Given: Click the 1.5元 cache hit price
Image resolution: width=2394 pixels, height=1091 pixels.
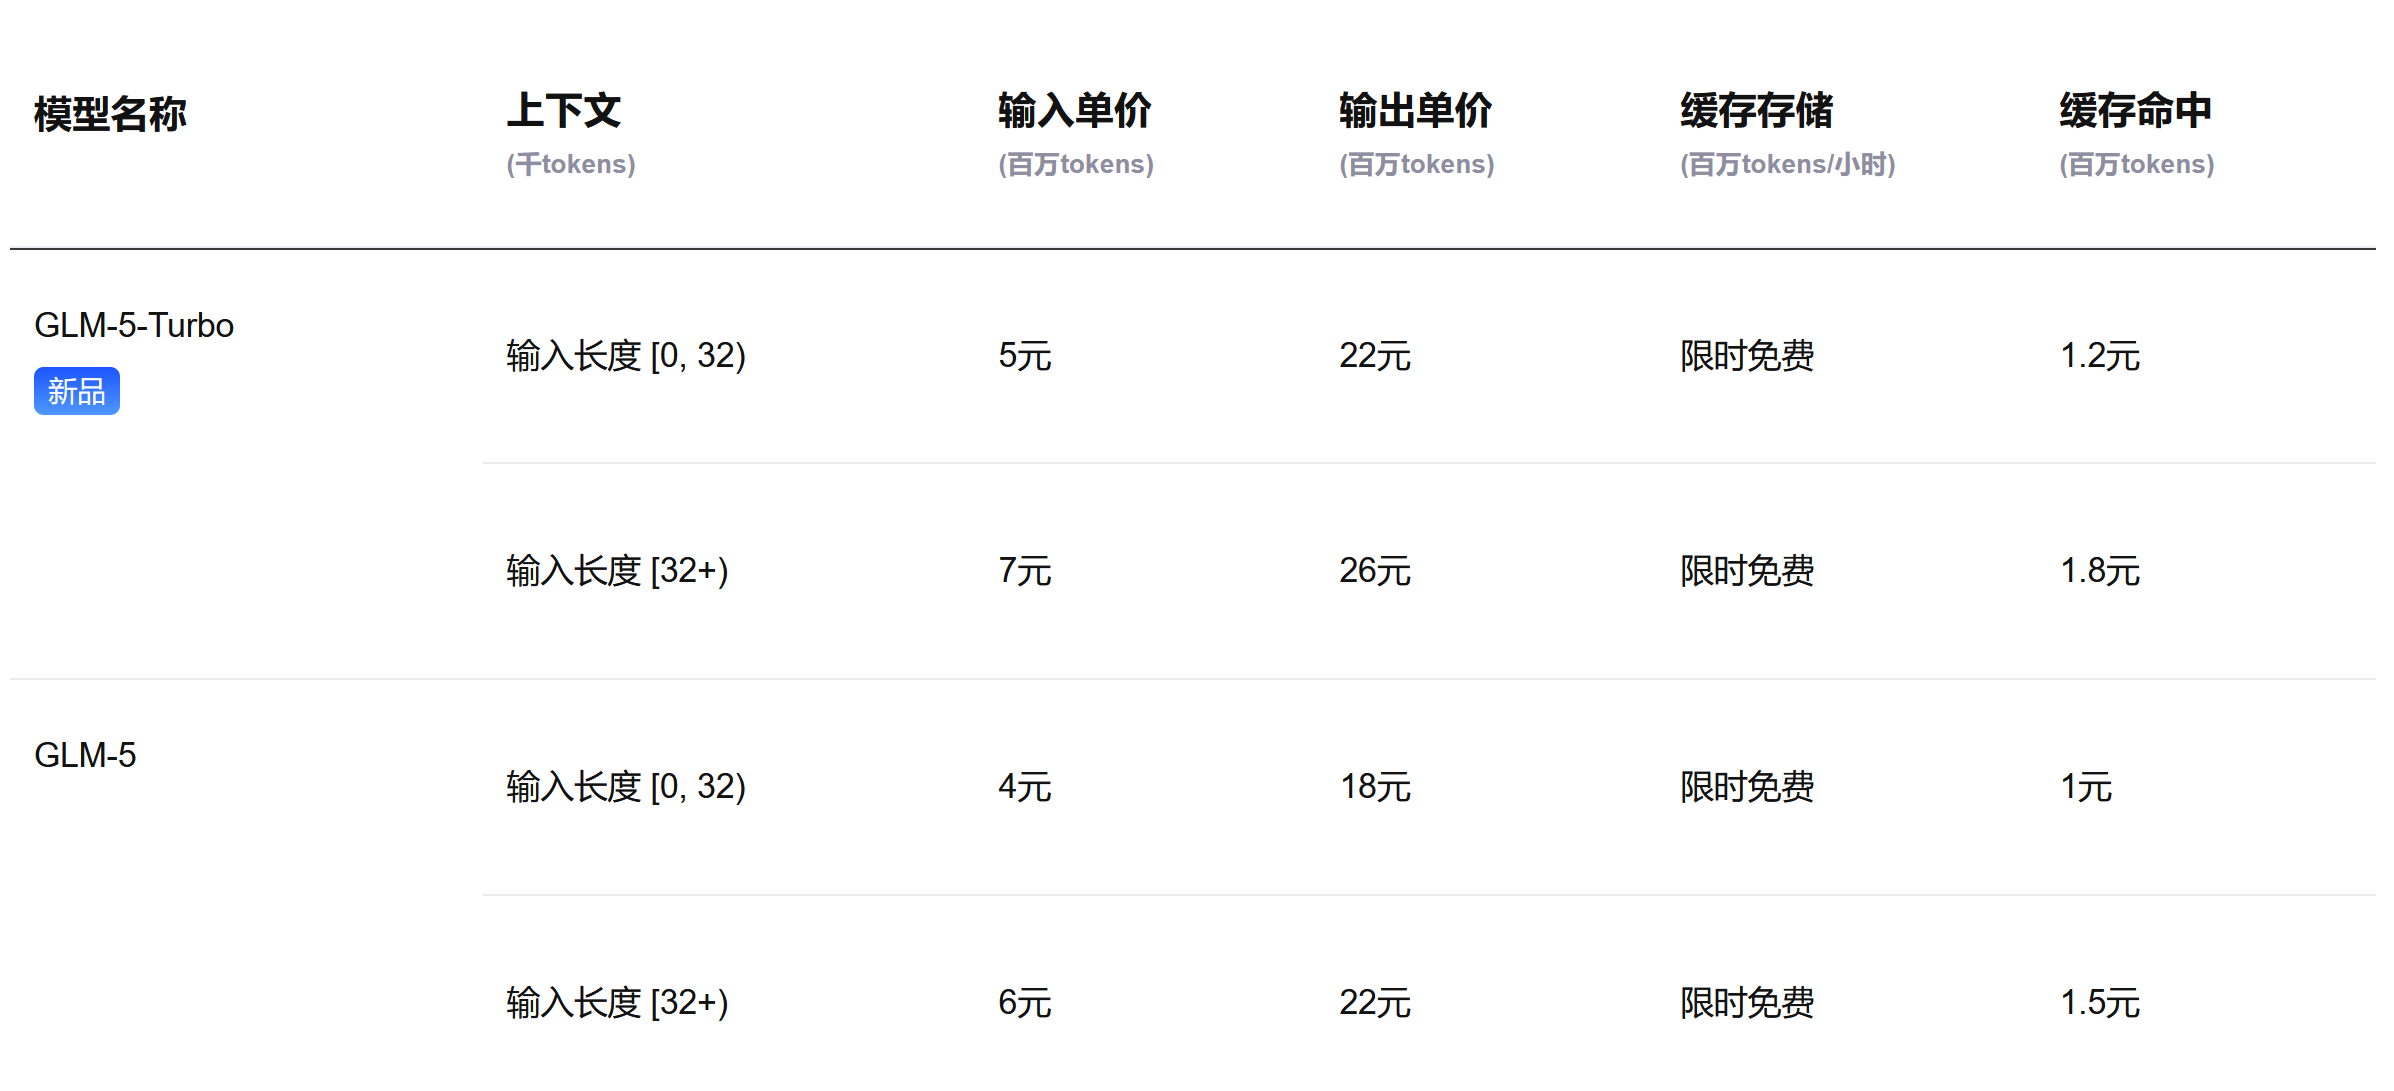Looking at the screenshot, I should point(2100,1003).
